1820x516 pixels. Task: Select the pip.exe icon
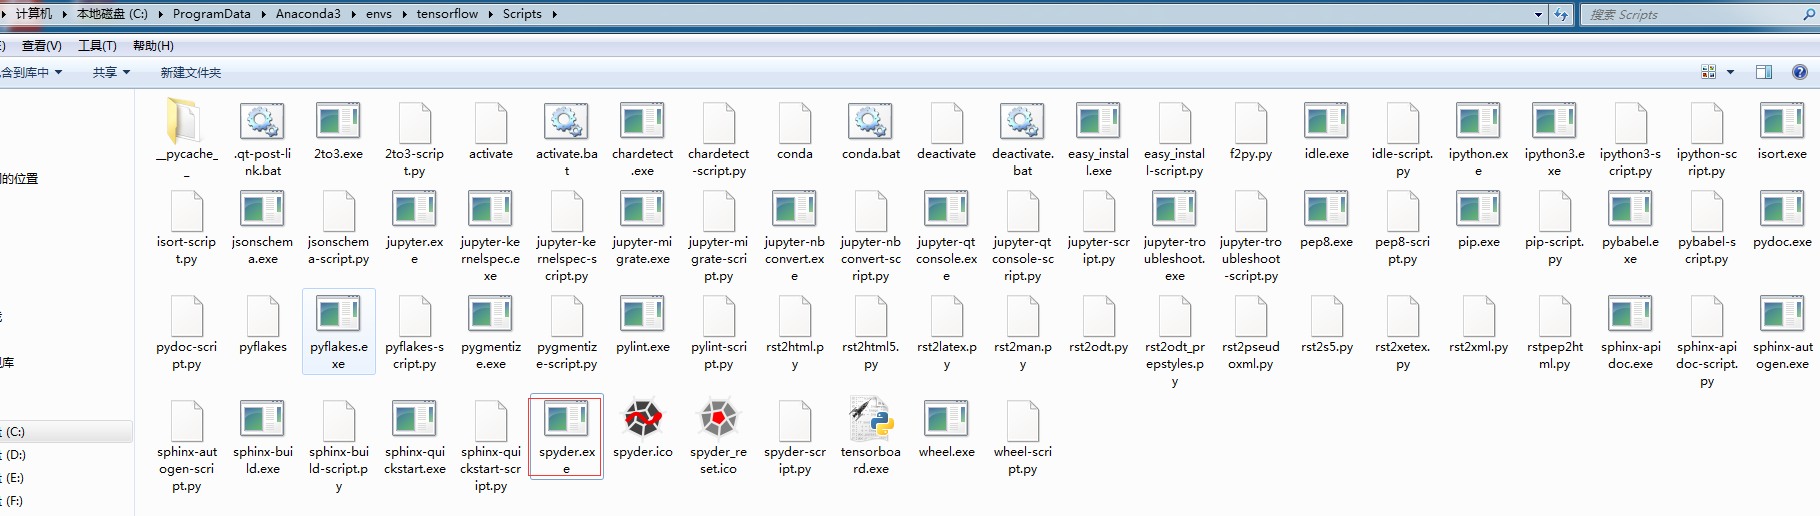(1478, 210)
